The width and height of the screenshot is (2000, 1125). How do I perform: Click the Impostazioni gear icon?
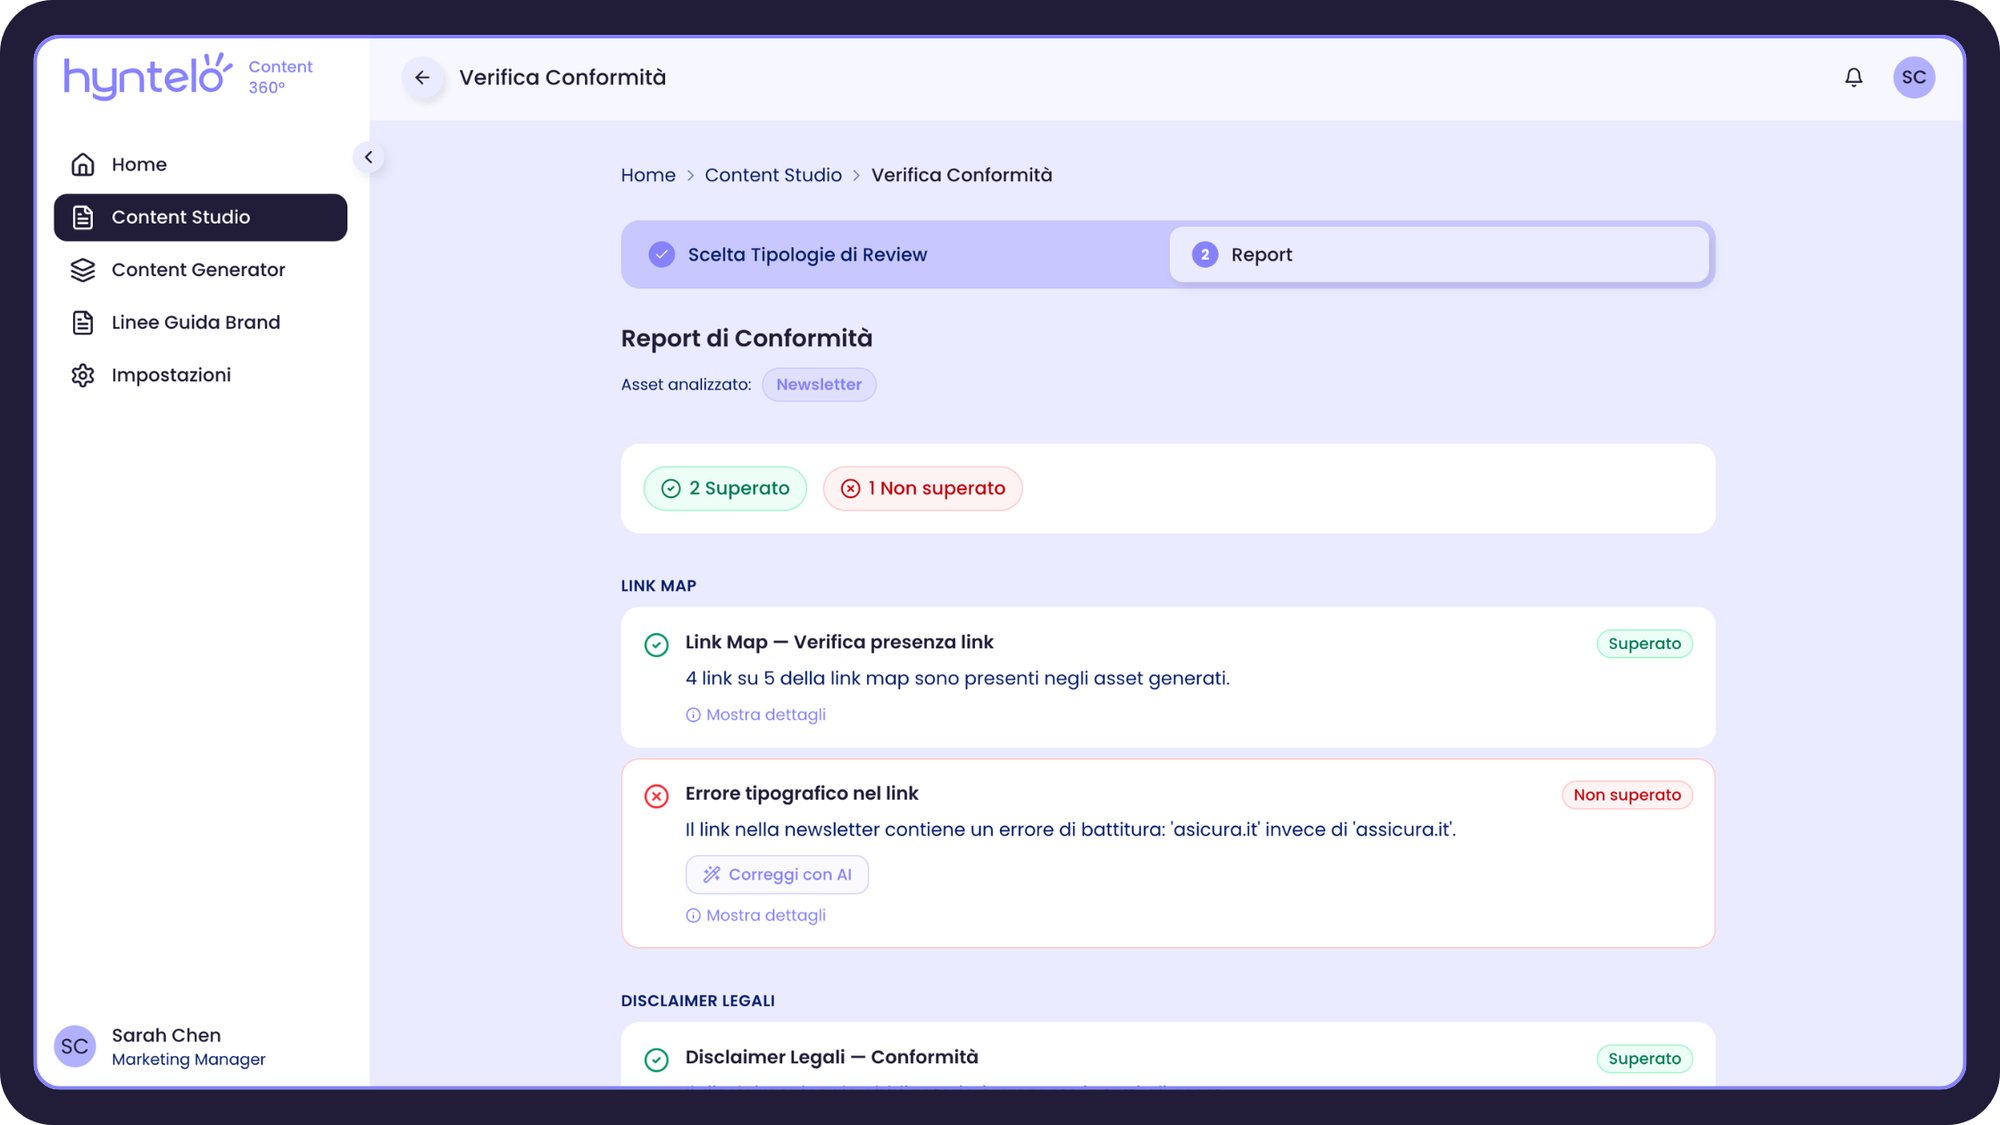pyautogui.click(x=83, y=375)
